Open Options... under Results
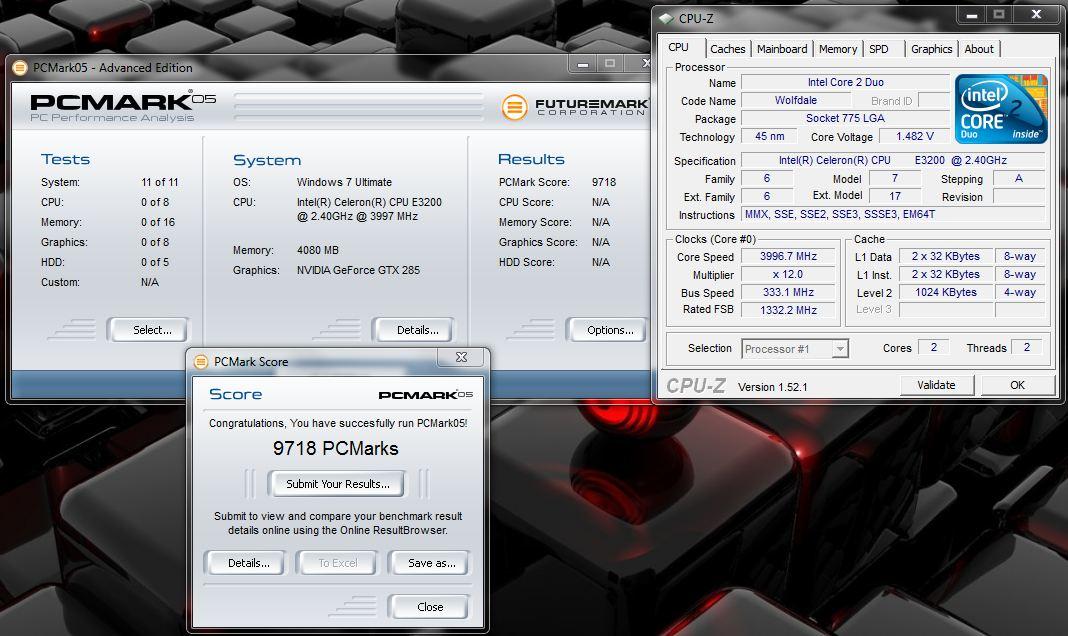The height and width of the screenshot is (636, 1068). (x=610, y=330)
